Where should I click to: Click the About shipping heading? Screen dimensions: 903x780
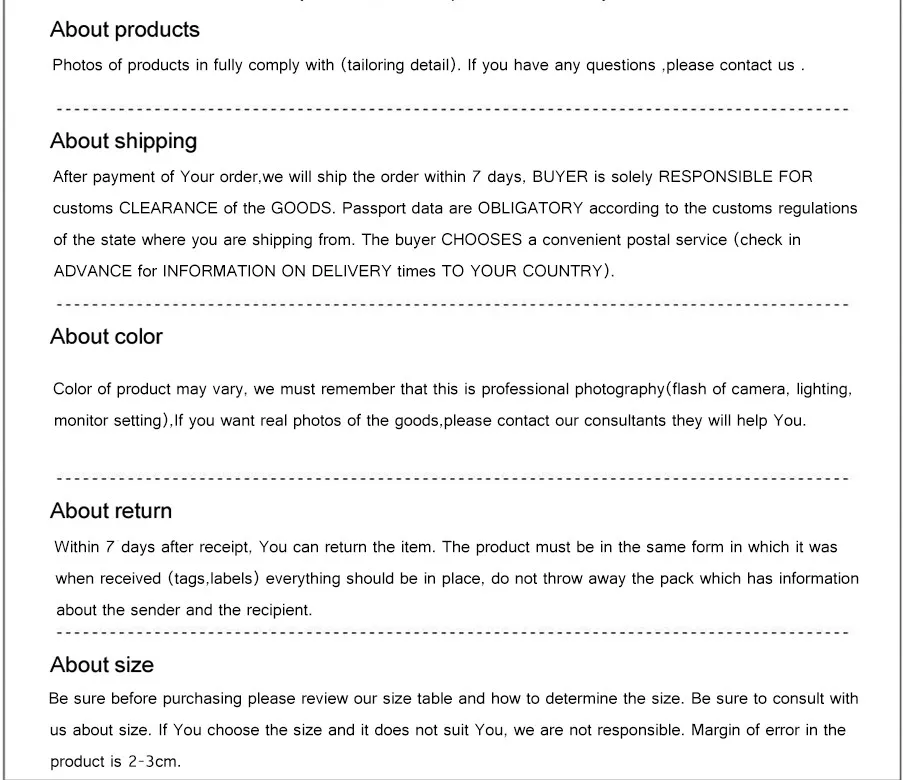pos(123,141)
